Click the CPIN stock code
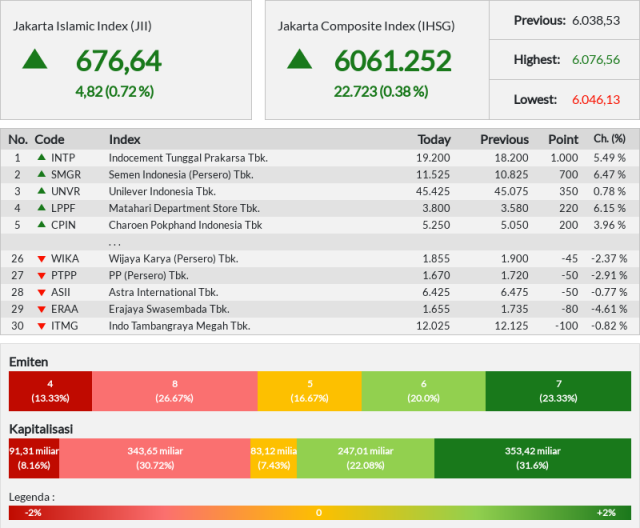640x528 pixels. tap(63, 225)
